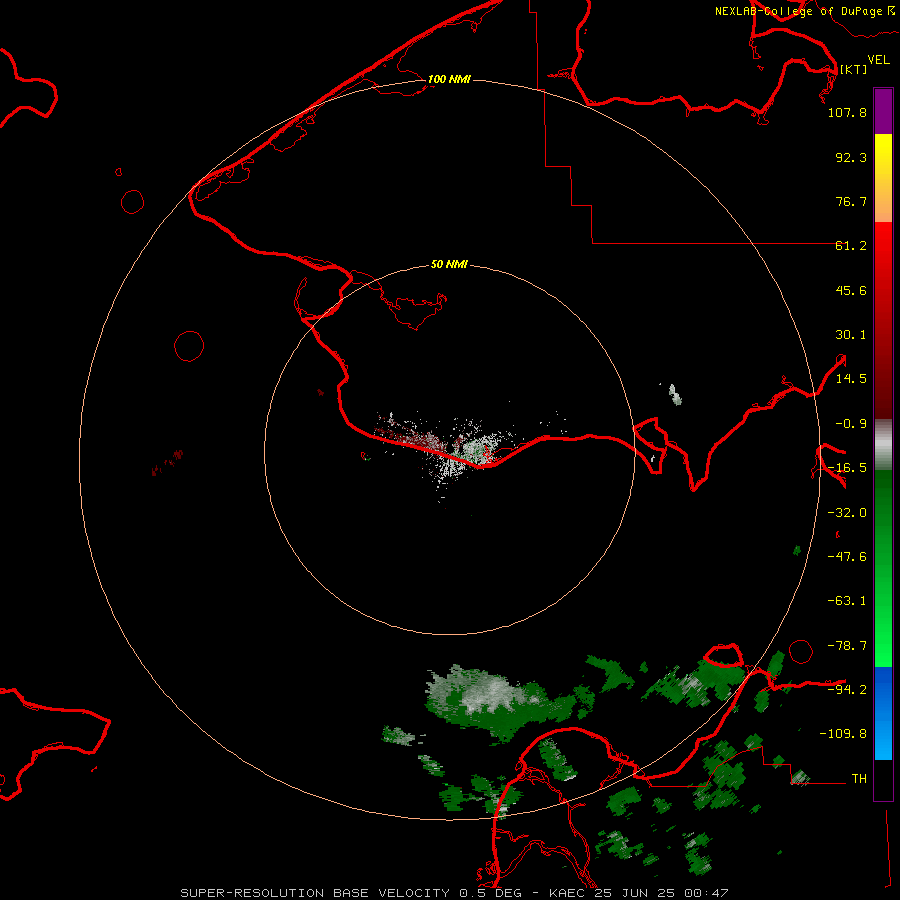Click the gray segment of the color bar

(883, 445)
